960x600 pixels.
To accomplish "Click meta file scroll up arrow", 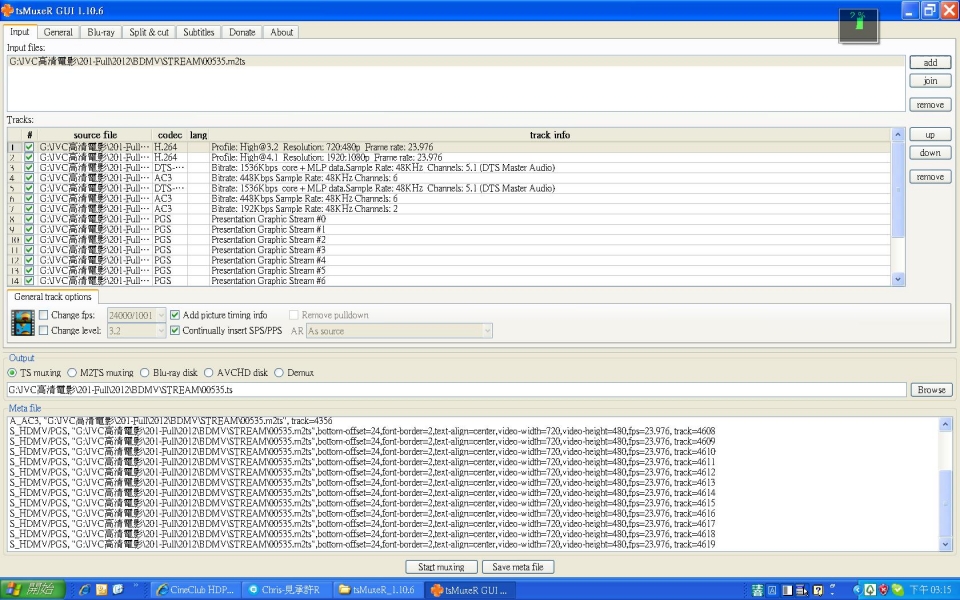I will (x=945, y=424).
